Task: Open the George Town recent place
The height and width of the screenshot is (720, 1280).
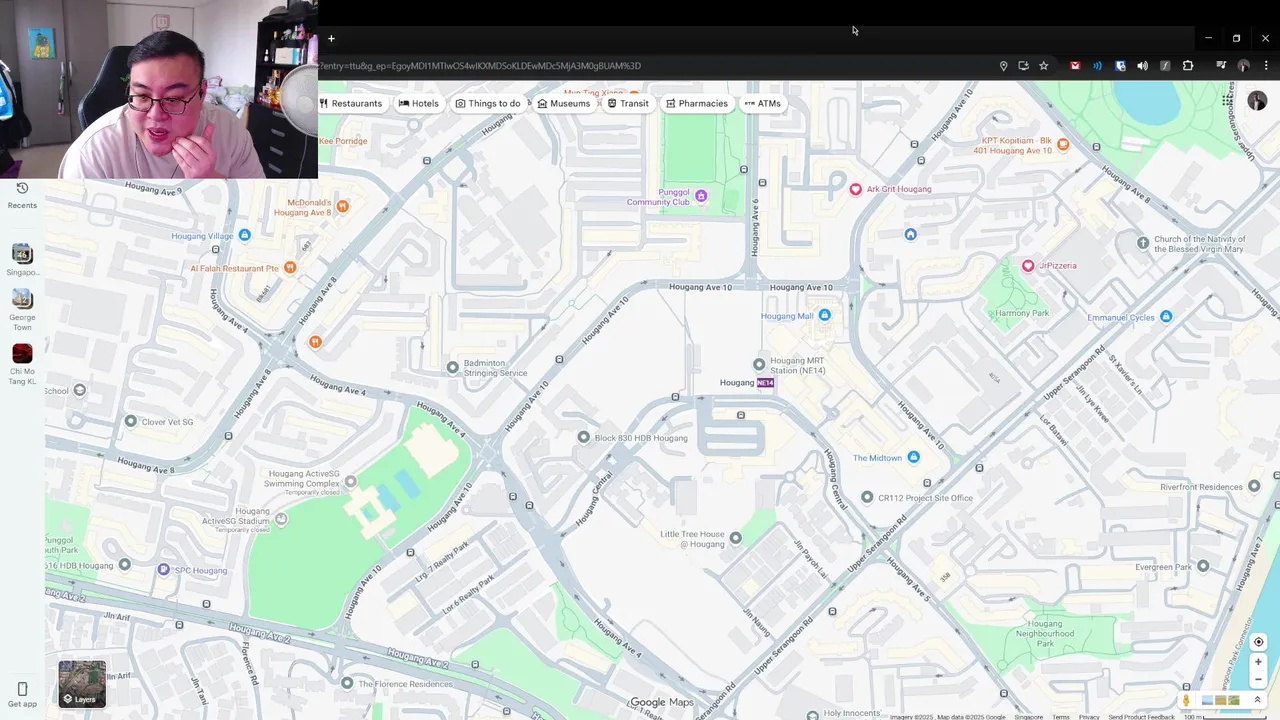Action: coord(22,299)
